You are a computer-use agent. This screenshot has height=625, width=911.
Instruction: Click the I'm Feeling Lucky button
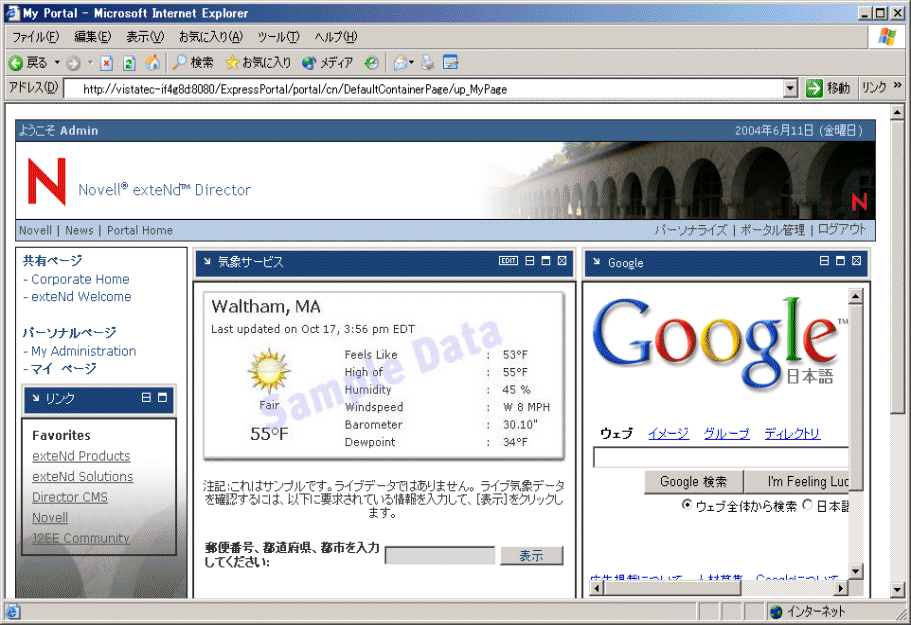coord(797,482)
